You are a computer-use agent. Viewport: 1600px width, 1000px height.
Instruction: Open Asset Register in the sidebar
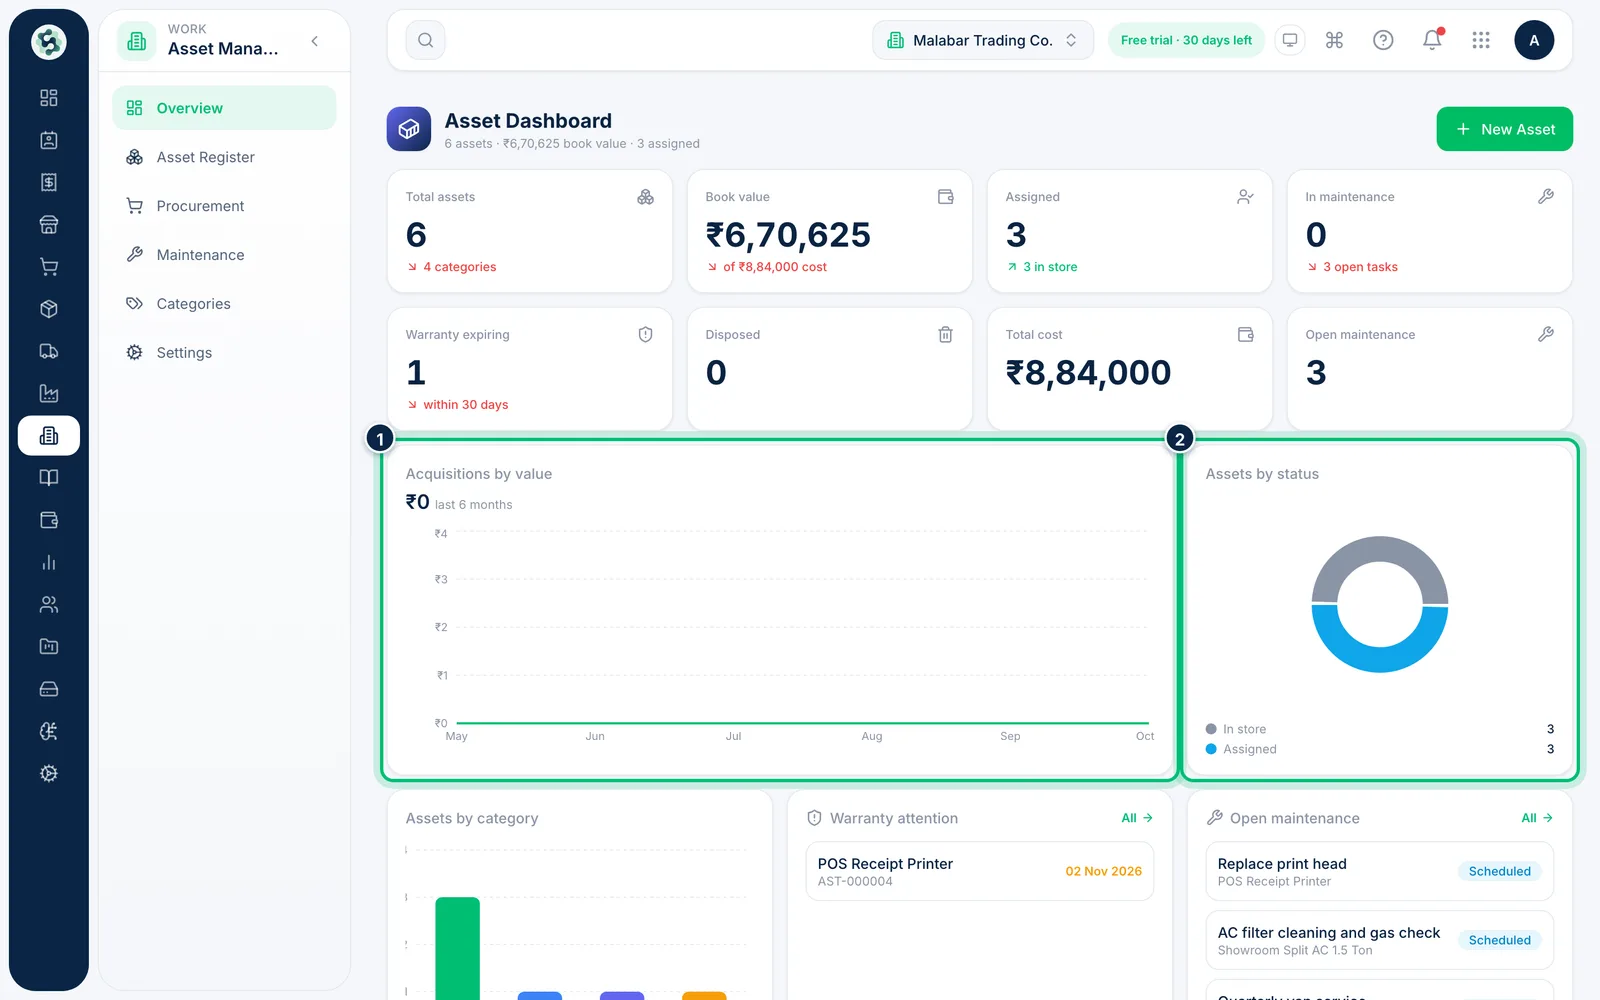tap(224, 157)
